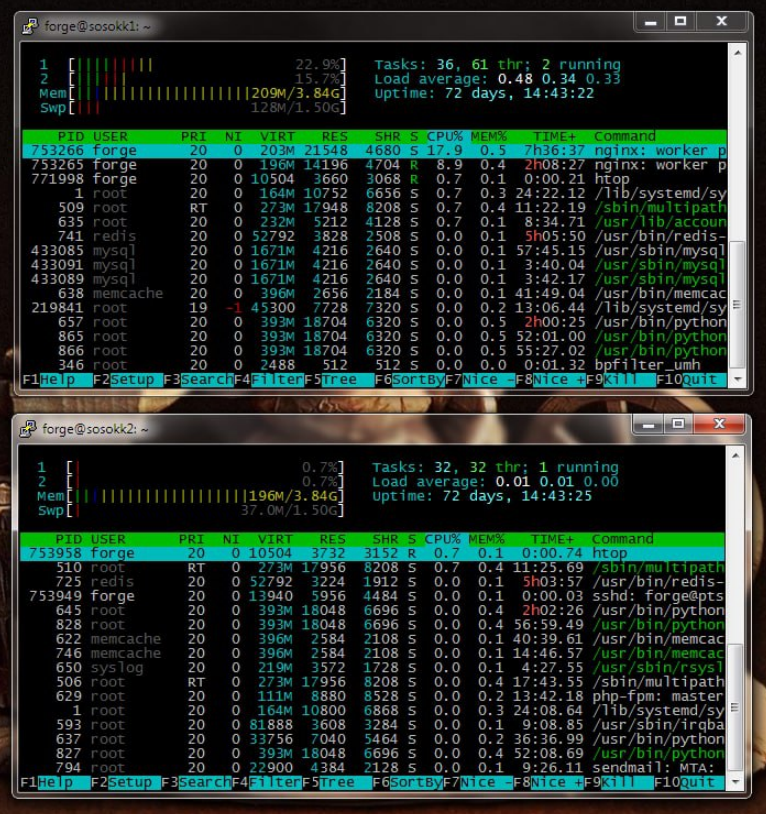The height and width of the screenshot is (814, 766).
Task: Click scroll up arrow in sosokk1 window
Action: [737, 52]
